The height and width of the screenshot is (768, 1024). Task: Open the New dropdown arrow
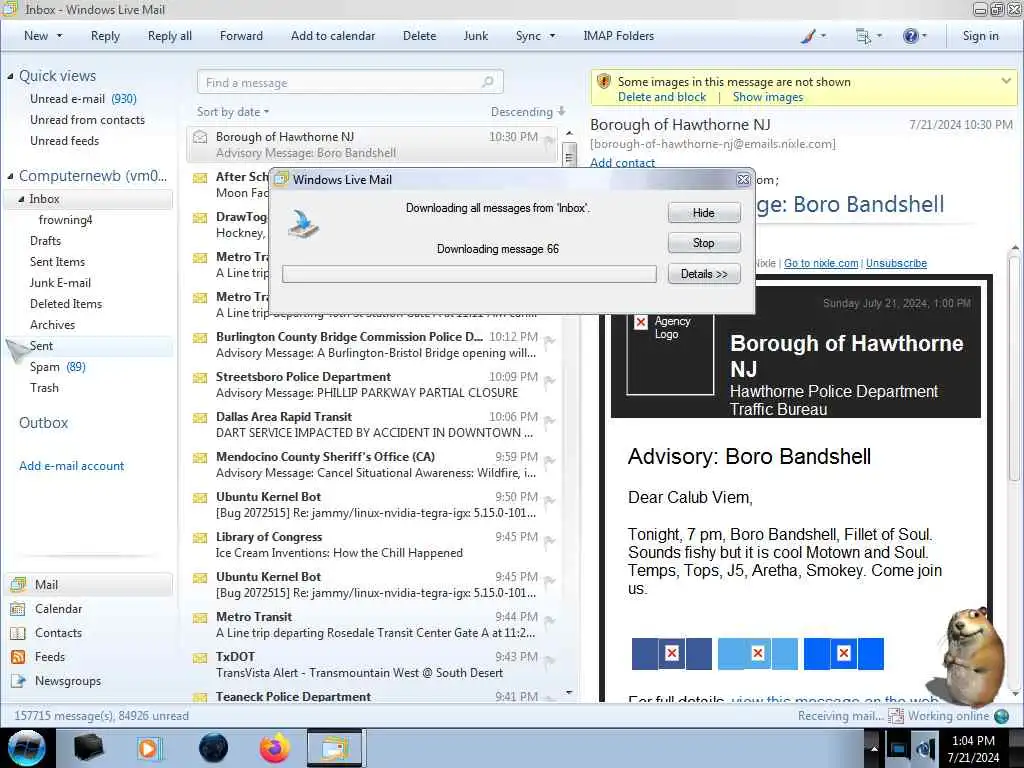click(x=59, y=36)
